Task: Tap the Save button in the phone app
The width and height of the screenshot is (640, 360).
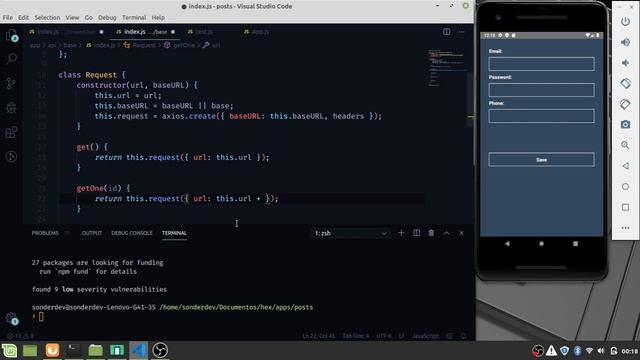Action: (x=541, y=160)
